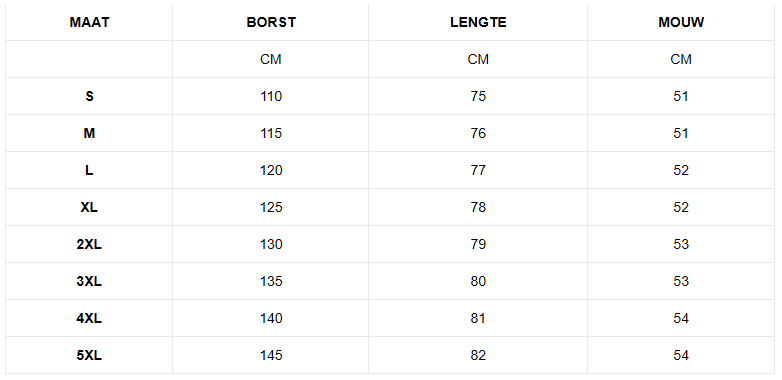The height and width of the screenshot is (380, 782).
Task: Select the size M row label
Action: [x=89, y=133]
